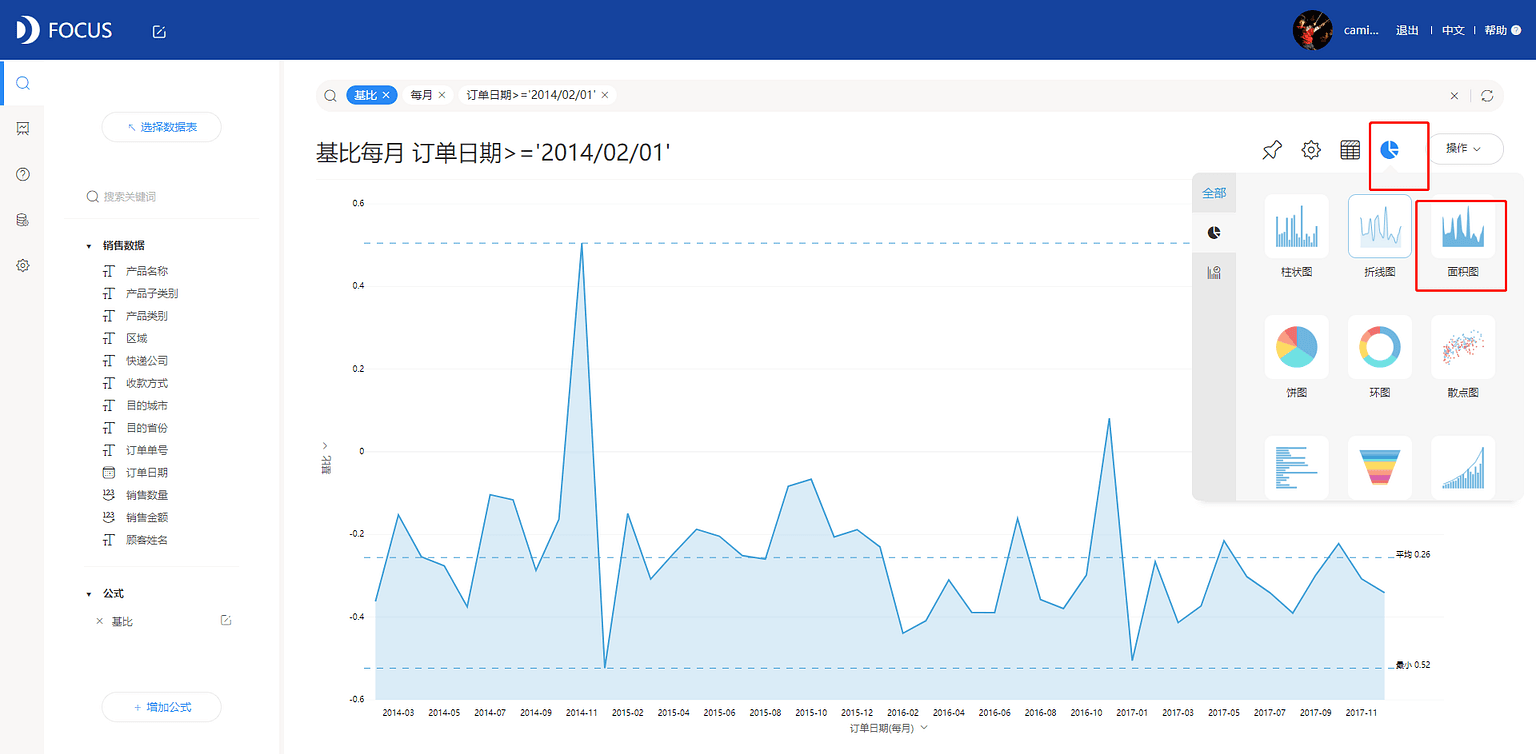Open the 操作 dropdown menu
Image resolution: width=1536 pixels, height=754 pixels.
[x=1464, y=148]
